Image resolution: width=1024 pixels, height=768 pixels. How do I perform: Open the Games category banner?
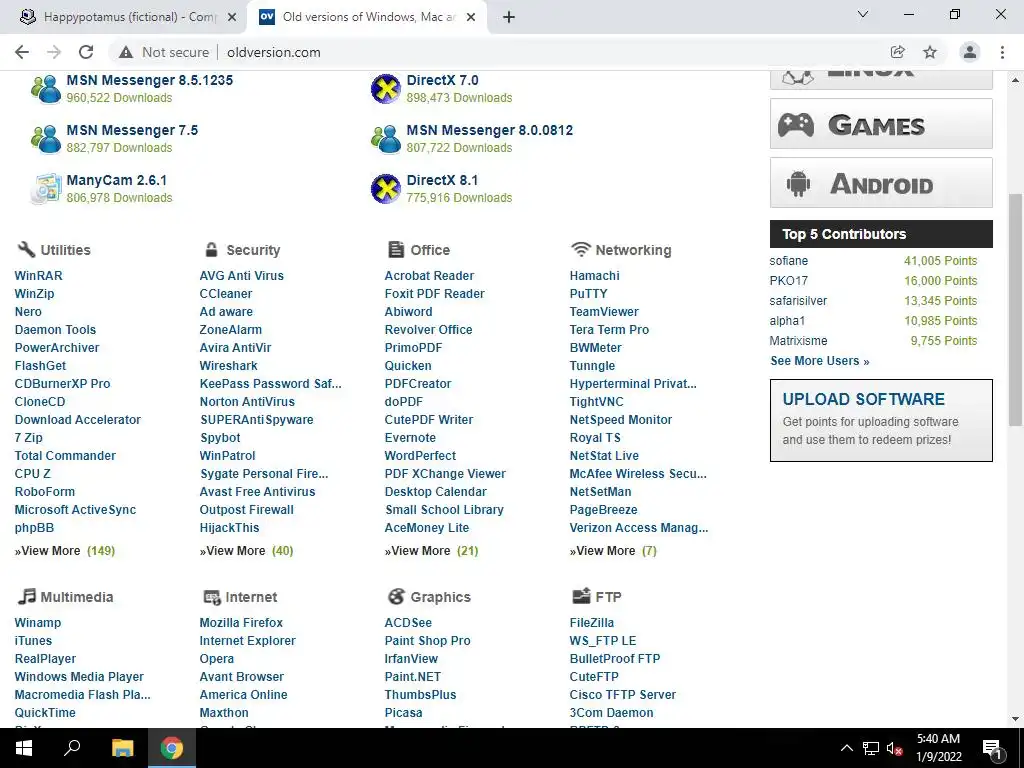(x=881, y=124)
